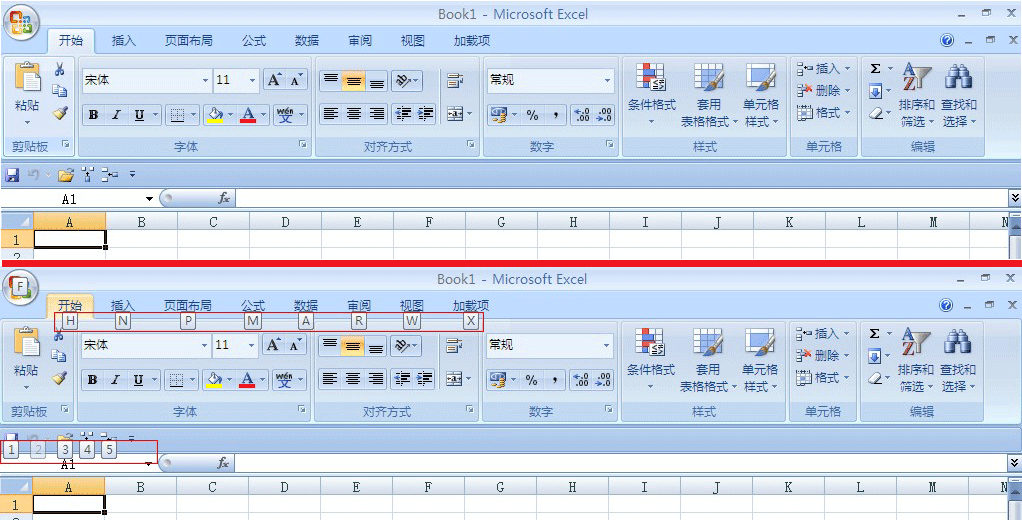Screen dimensions: 1022x520
Task: Open 查找和选择 binoculars in upper window
Action: [x=958, y=94]
